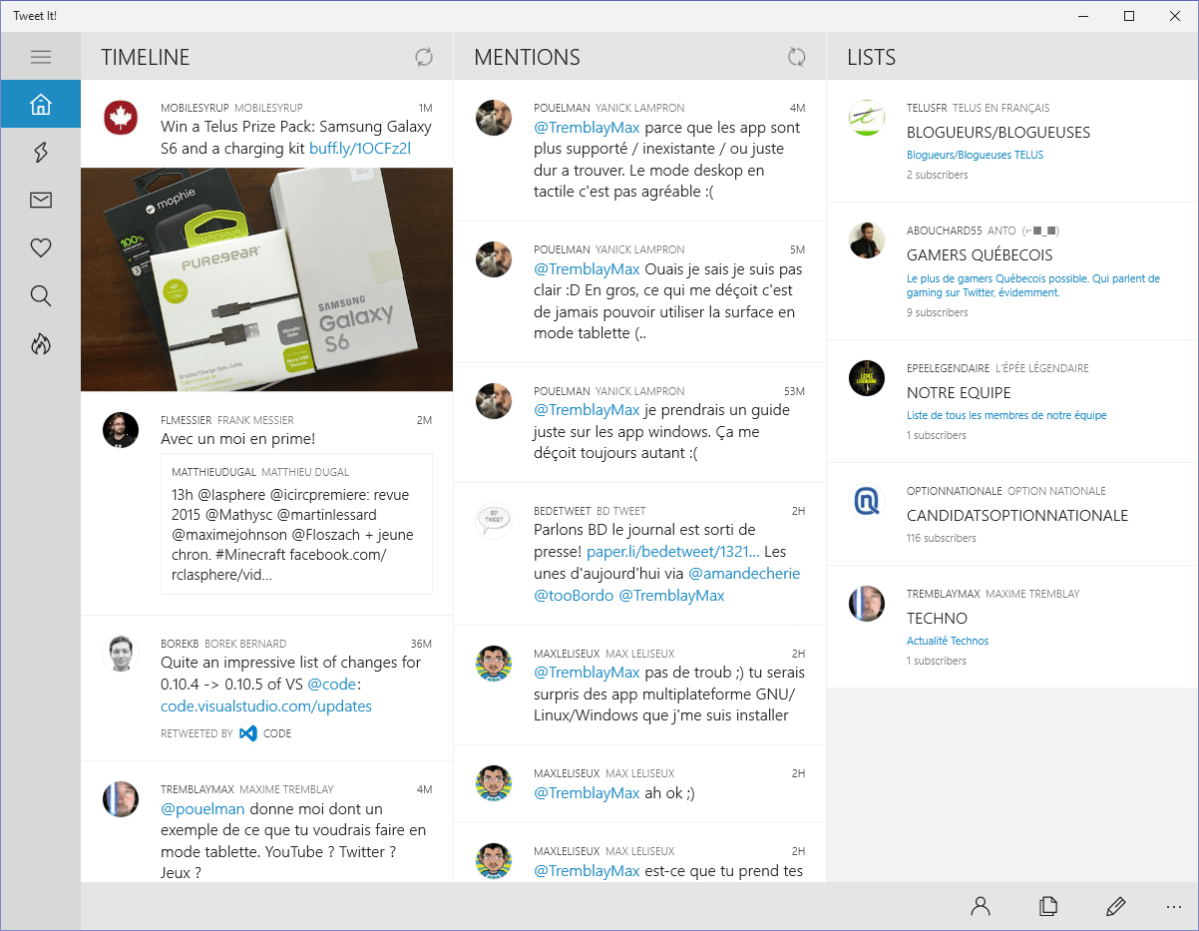Refresh the Mentions column
This screenshot has width=1199, height=931.
796,57
